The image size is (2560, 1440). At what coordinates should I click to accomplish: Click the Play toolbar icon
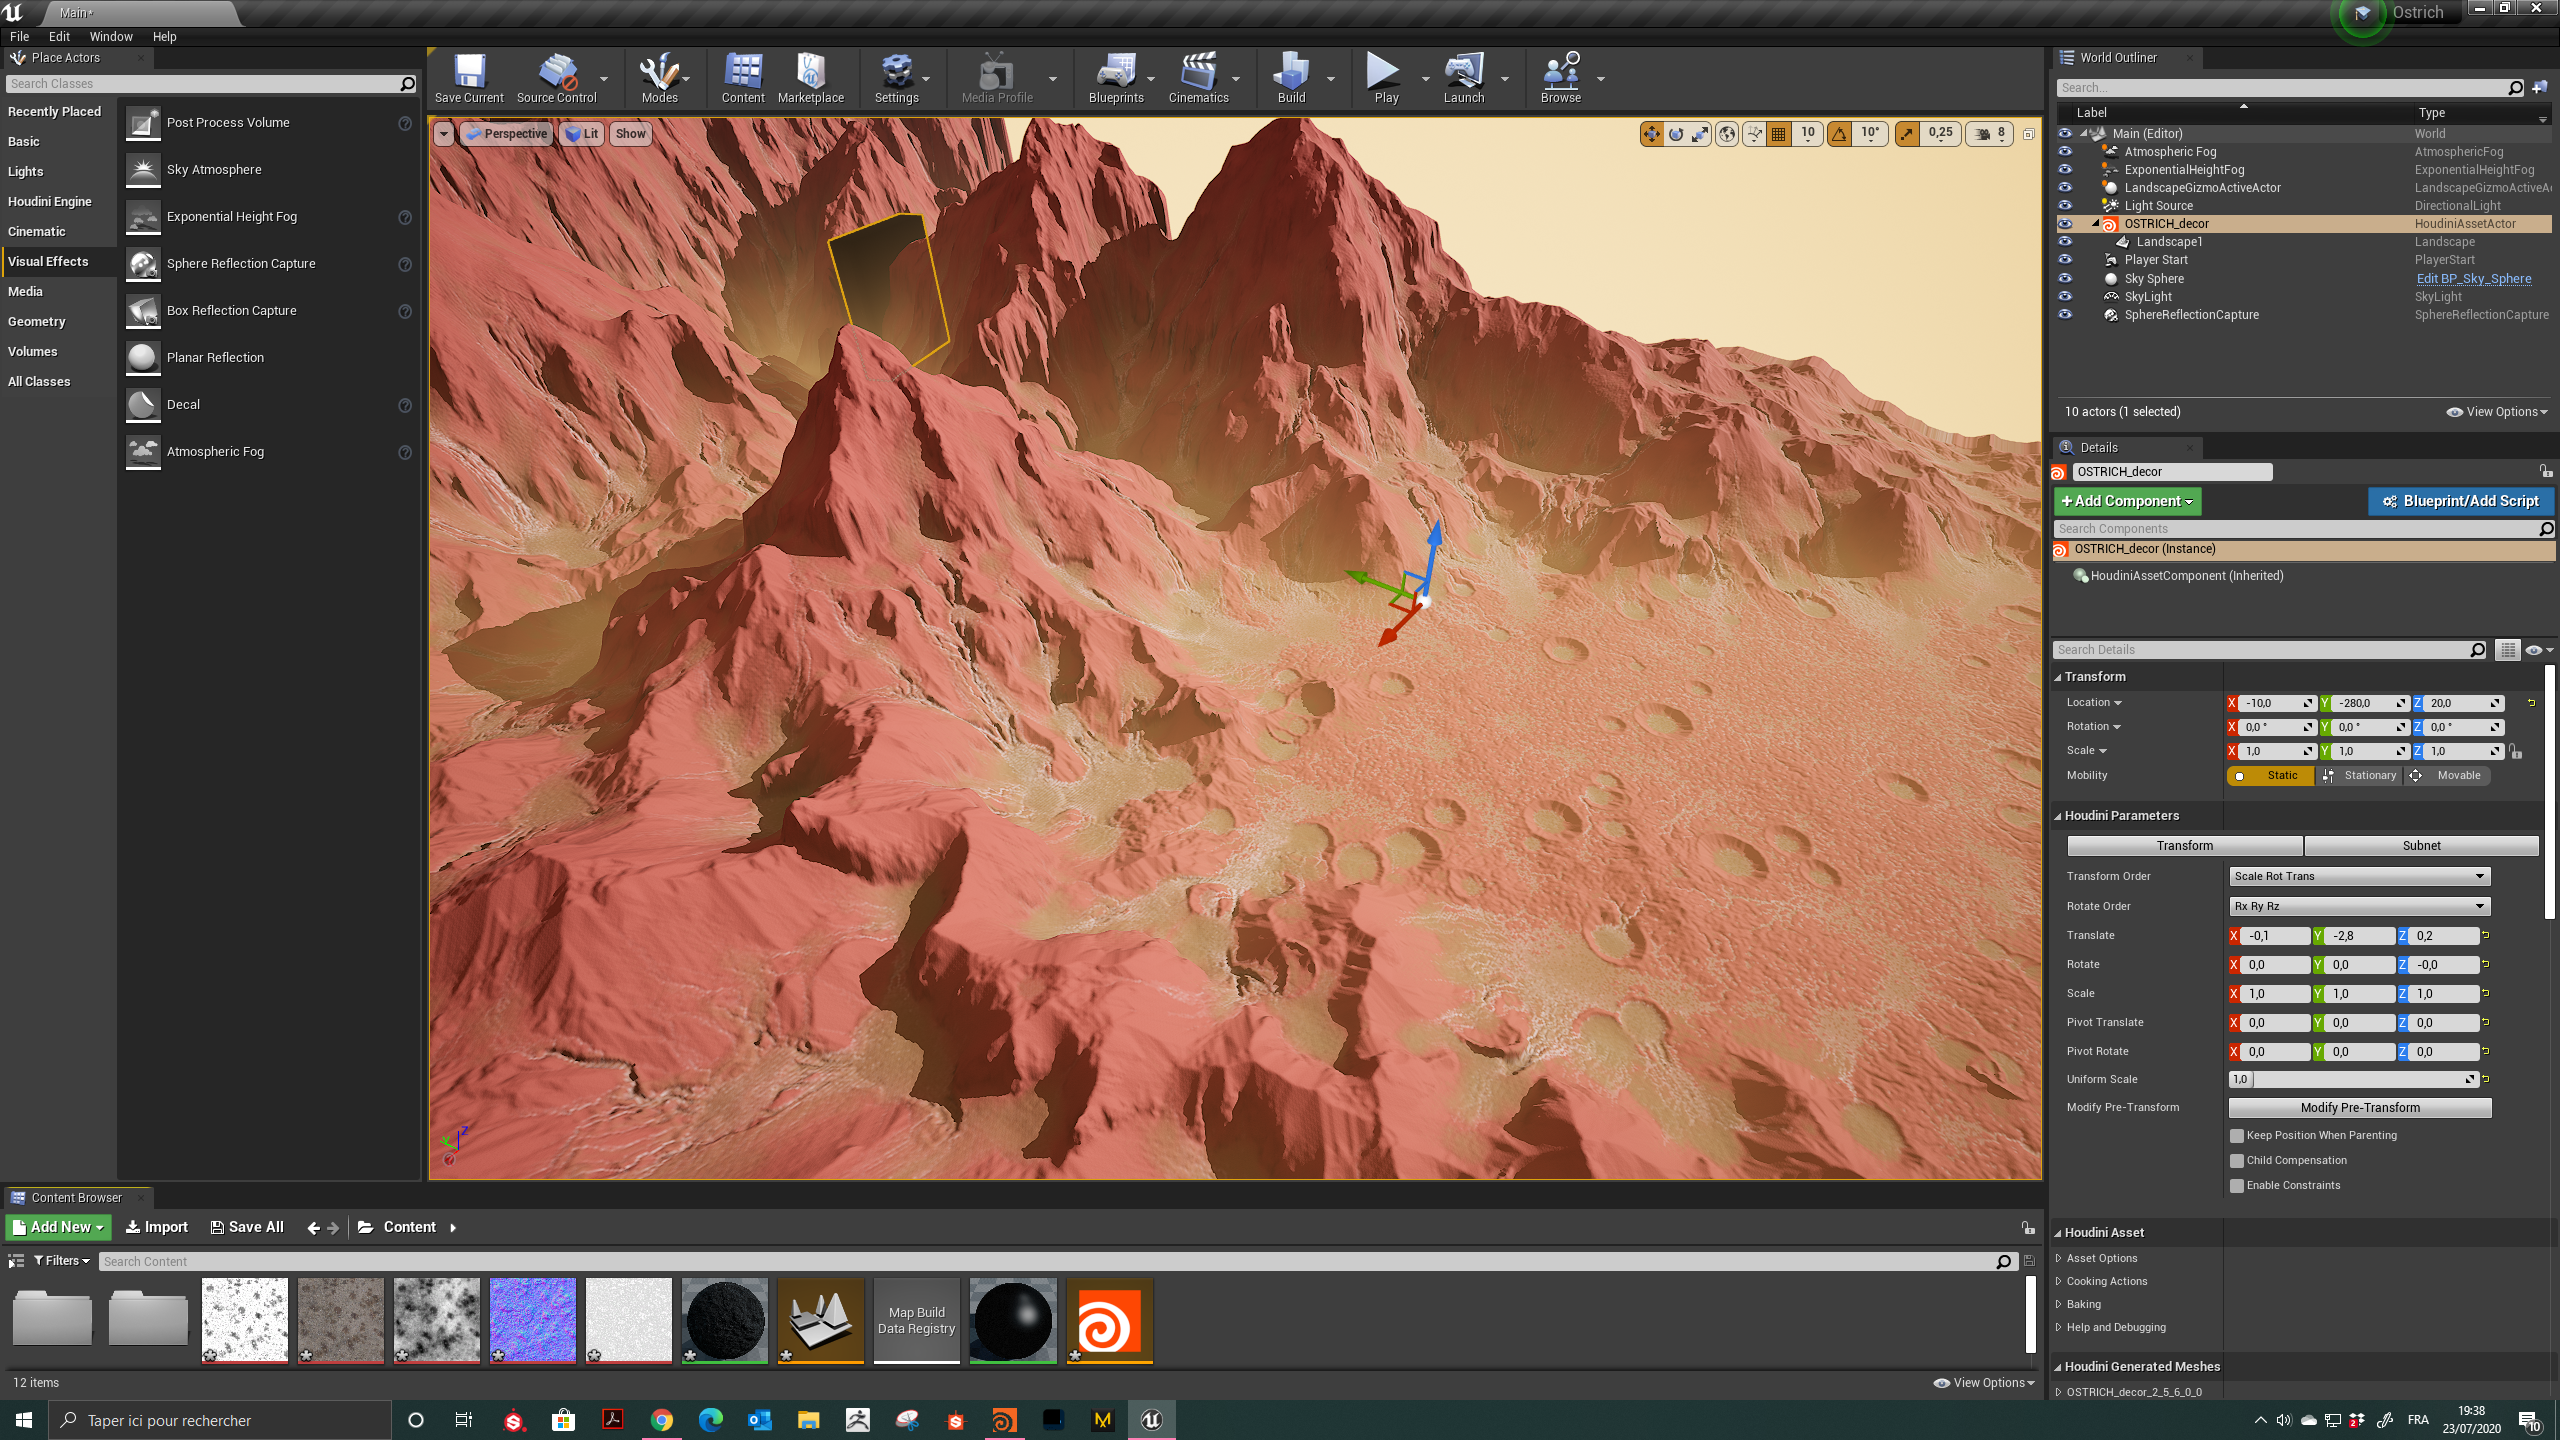1386,78
